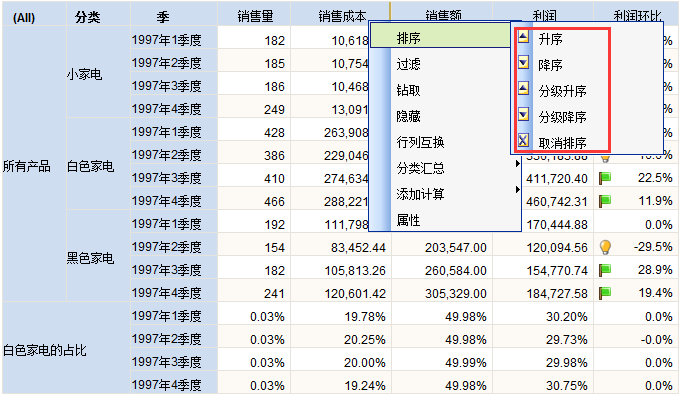The image size is (681, 395).
Task: Expand the 添加计算 submenu arrow
Action: click(x=517, y=190)
